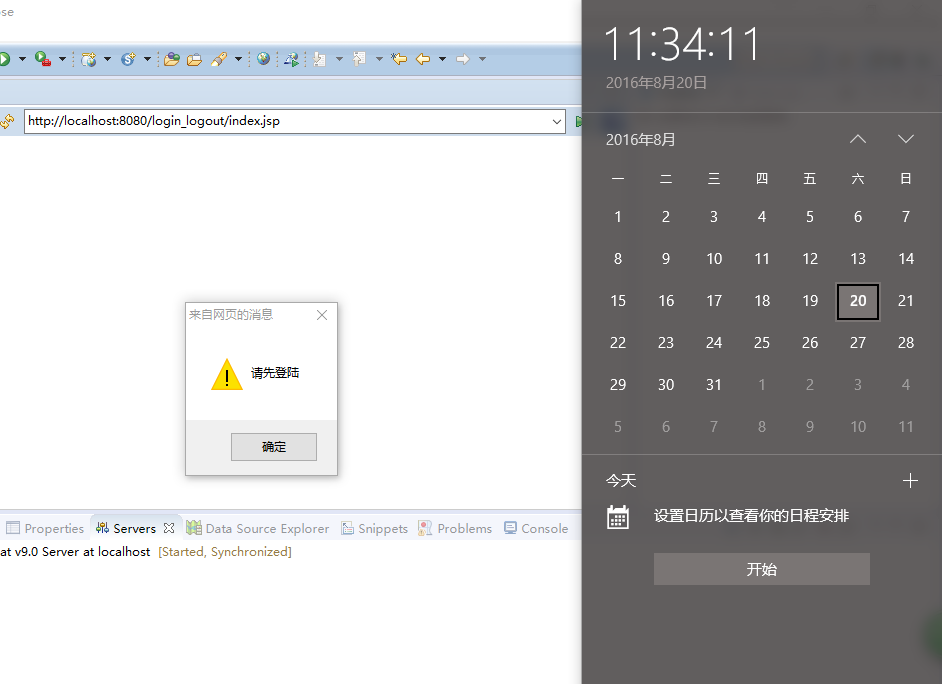Screen dimensions: 942x684
Task: Click the Open Task folder icon
Action: point(194,59)
